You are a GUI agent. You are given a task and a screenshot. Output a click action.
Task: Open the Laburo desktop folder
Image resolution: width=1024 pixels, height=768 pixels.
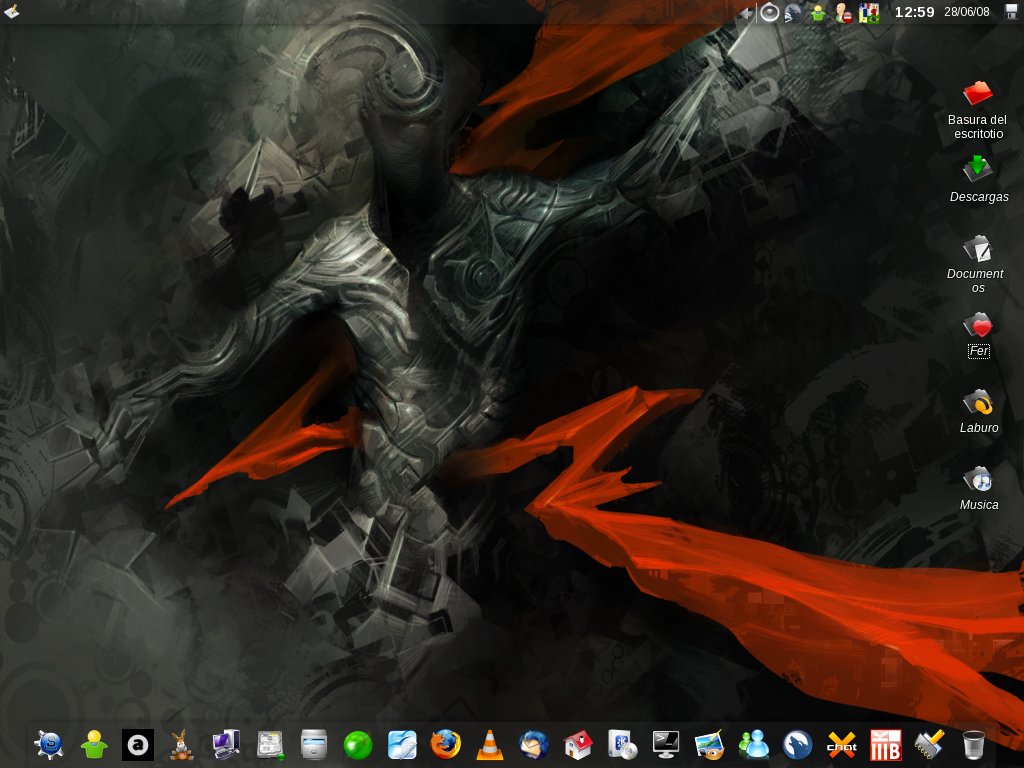point(978,411)
